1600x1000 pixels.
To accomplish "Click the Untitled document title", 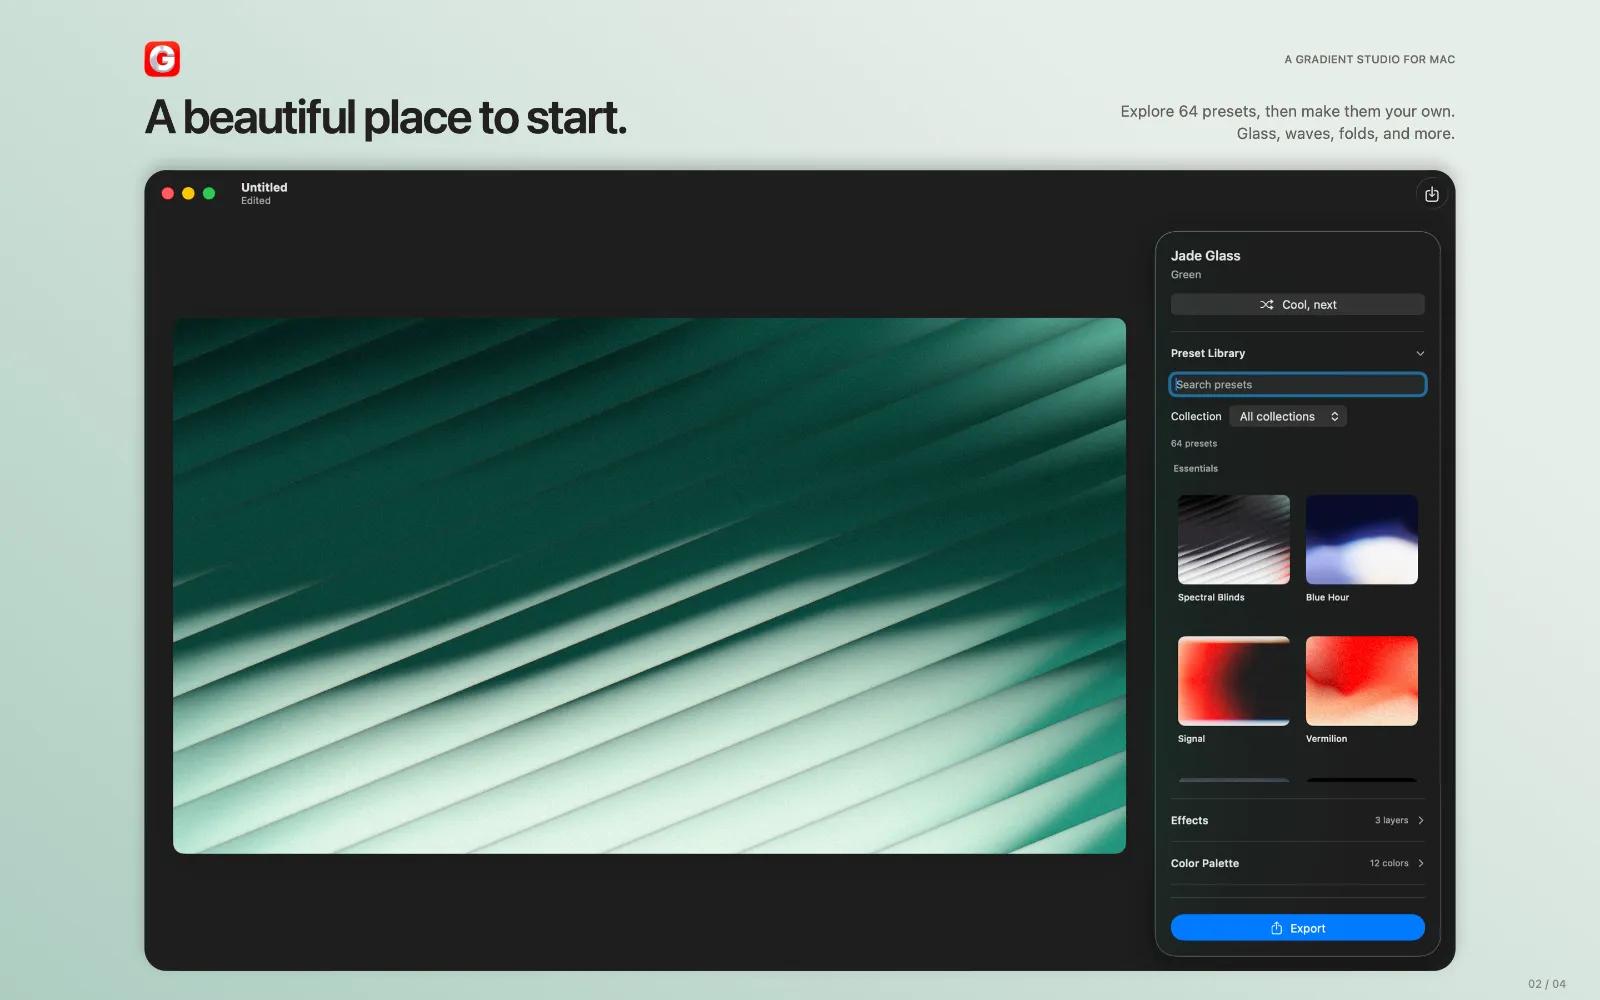I will click(x=264, y=187).
